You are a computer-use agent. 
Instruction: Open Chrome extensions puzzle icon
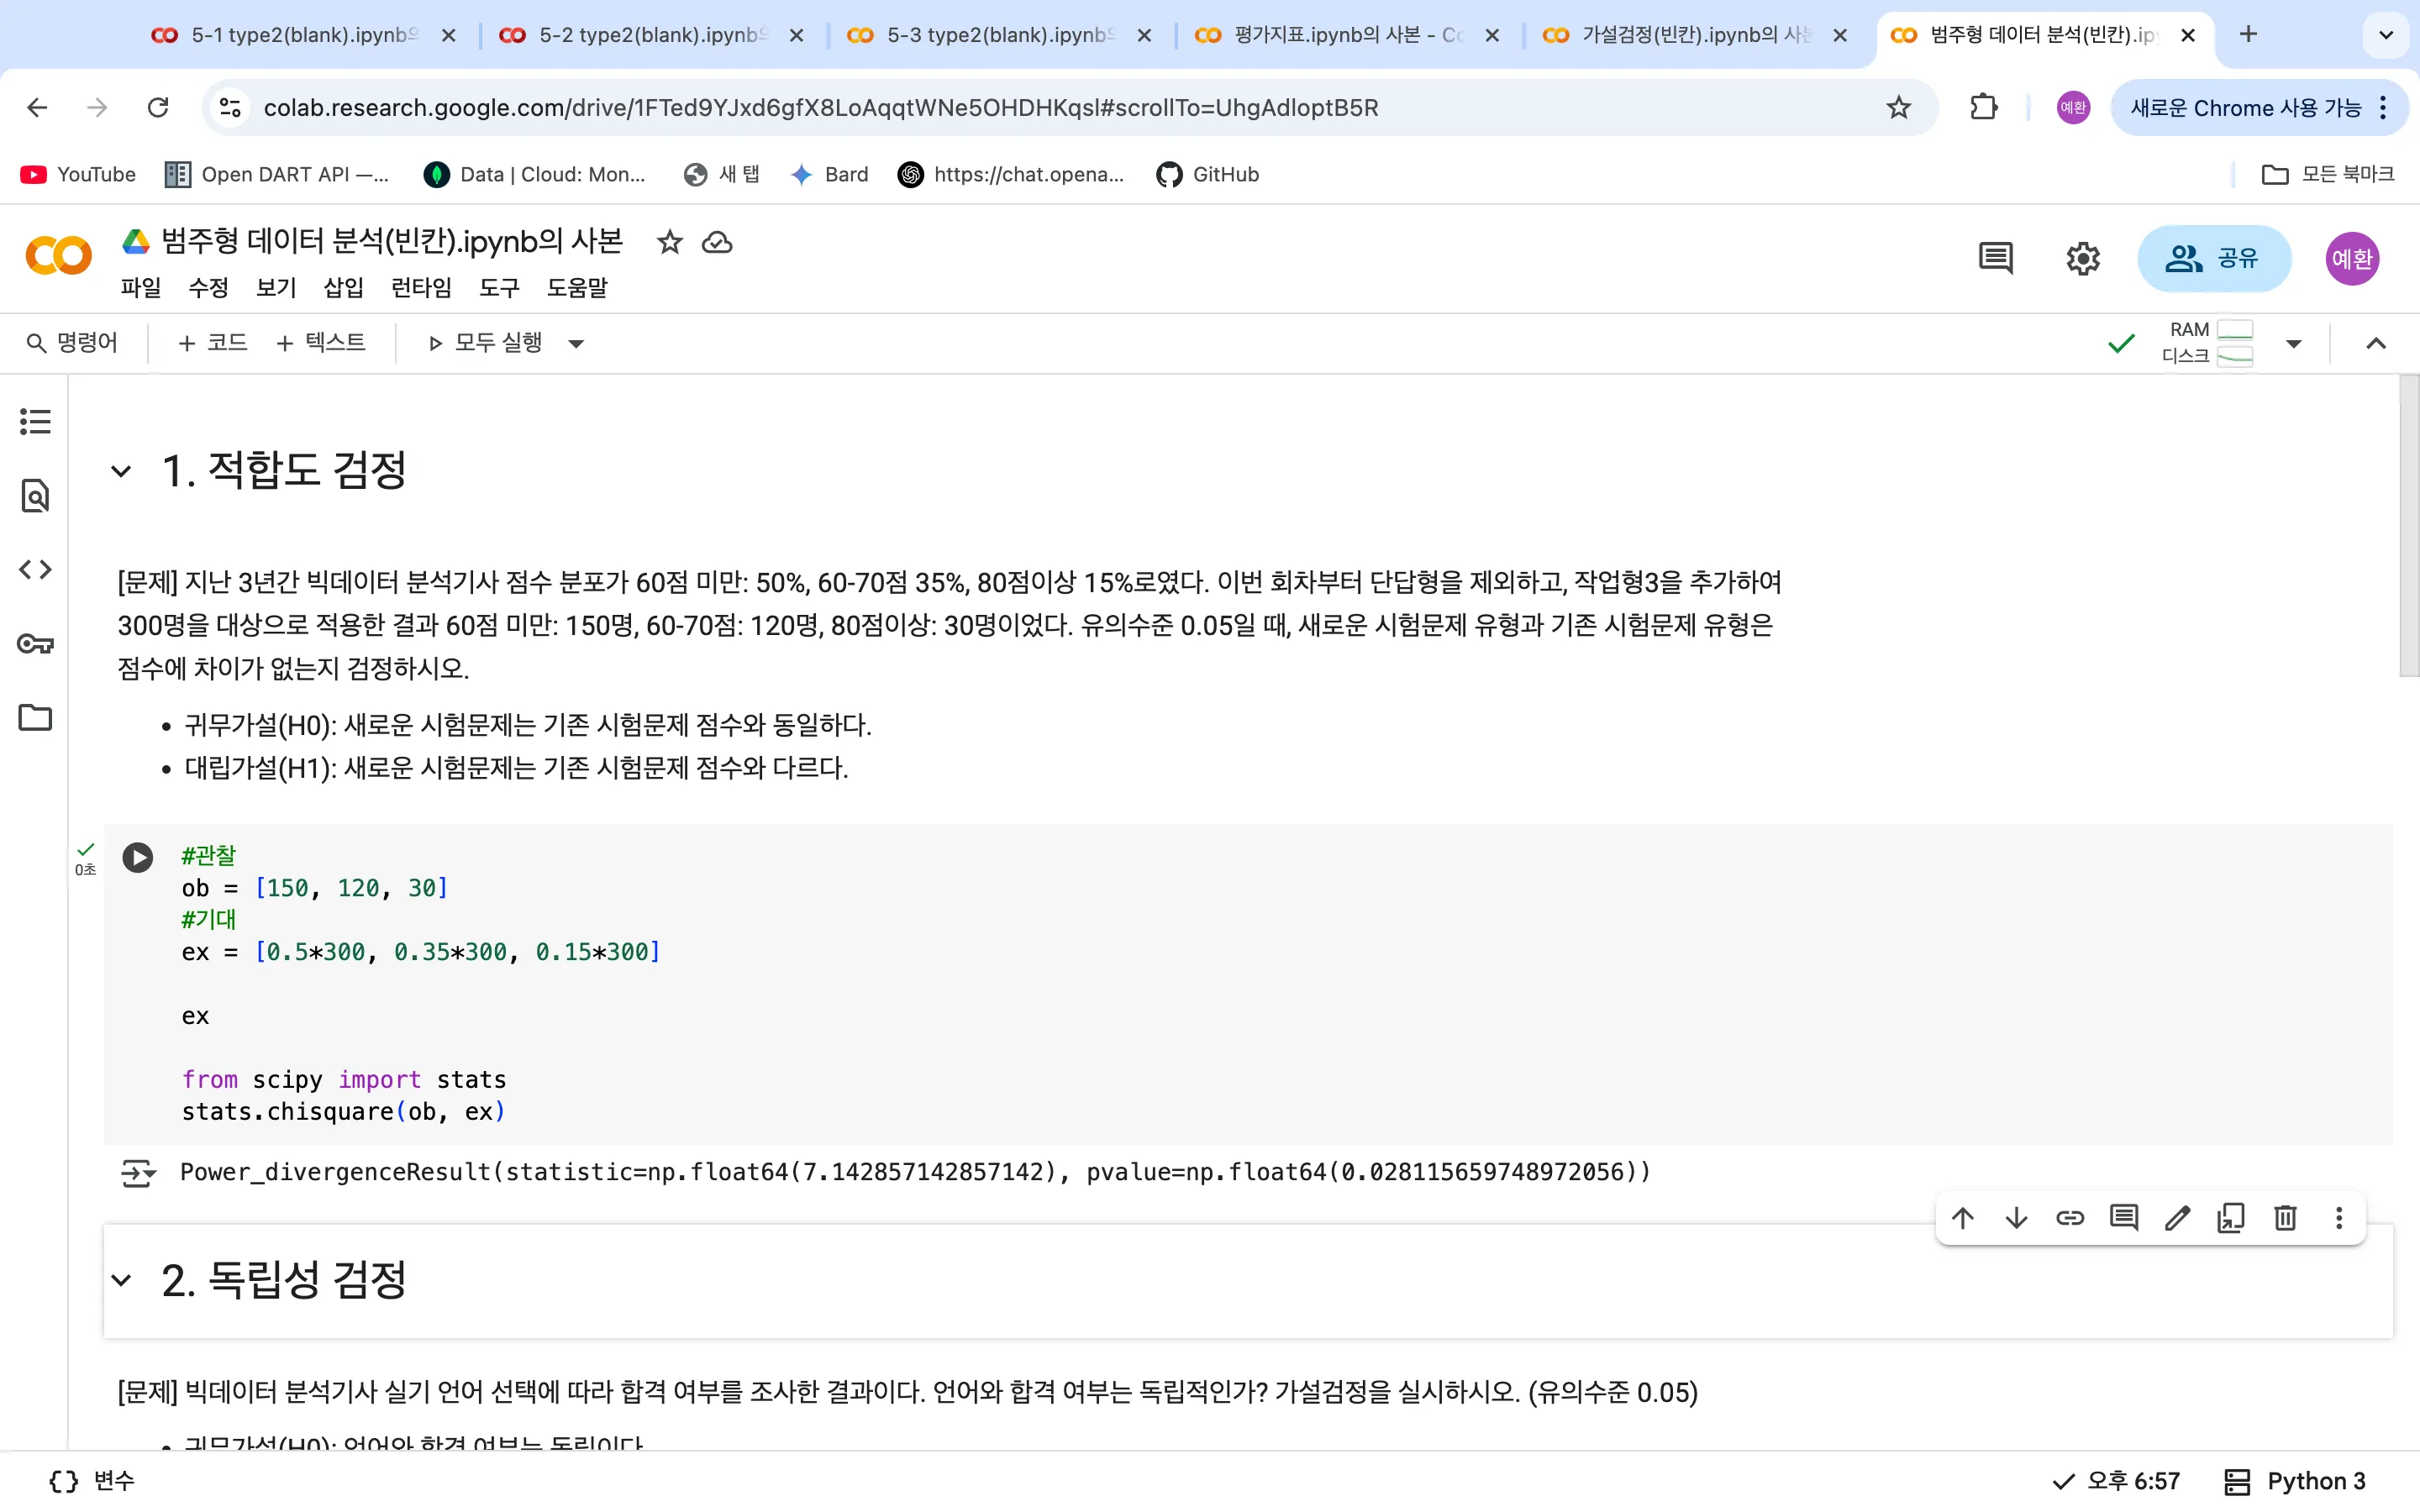(1983, 107)
